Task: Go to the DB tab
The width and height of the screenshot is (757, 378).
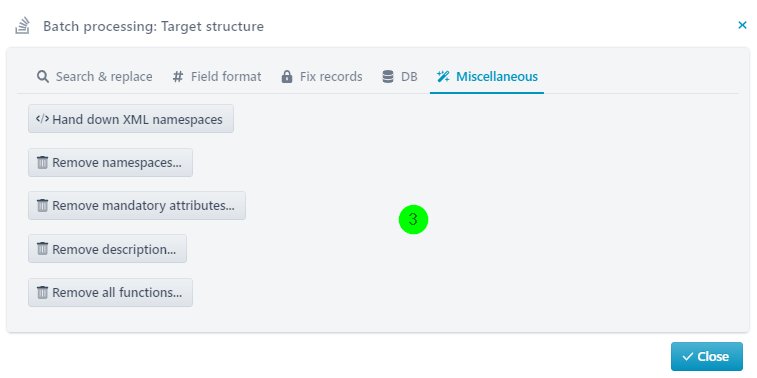Action: pos(400,77)
